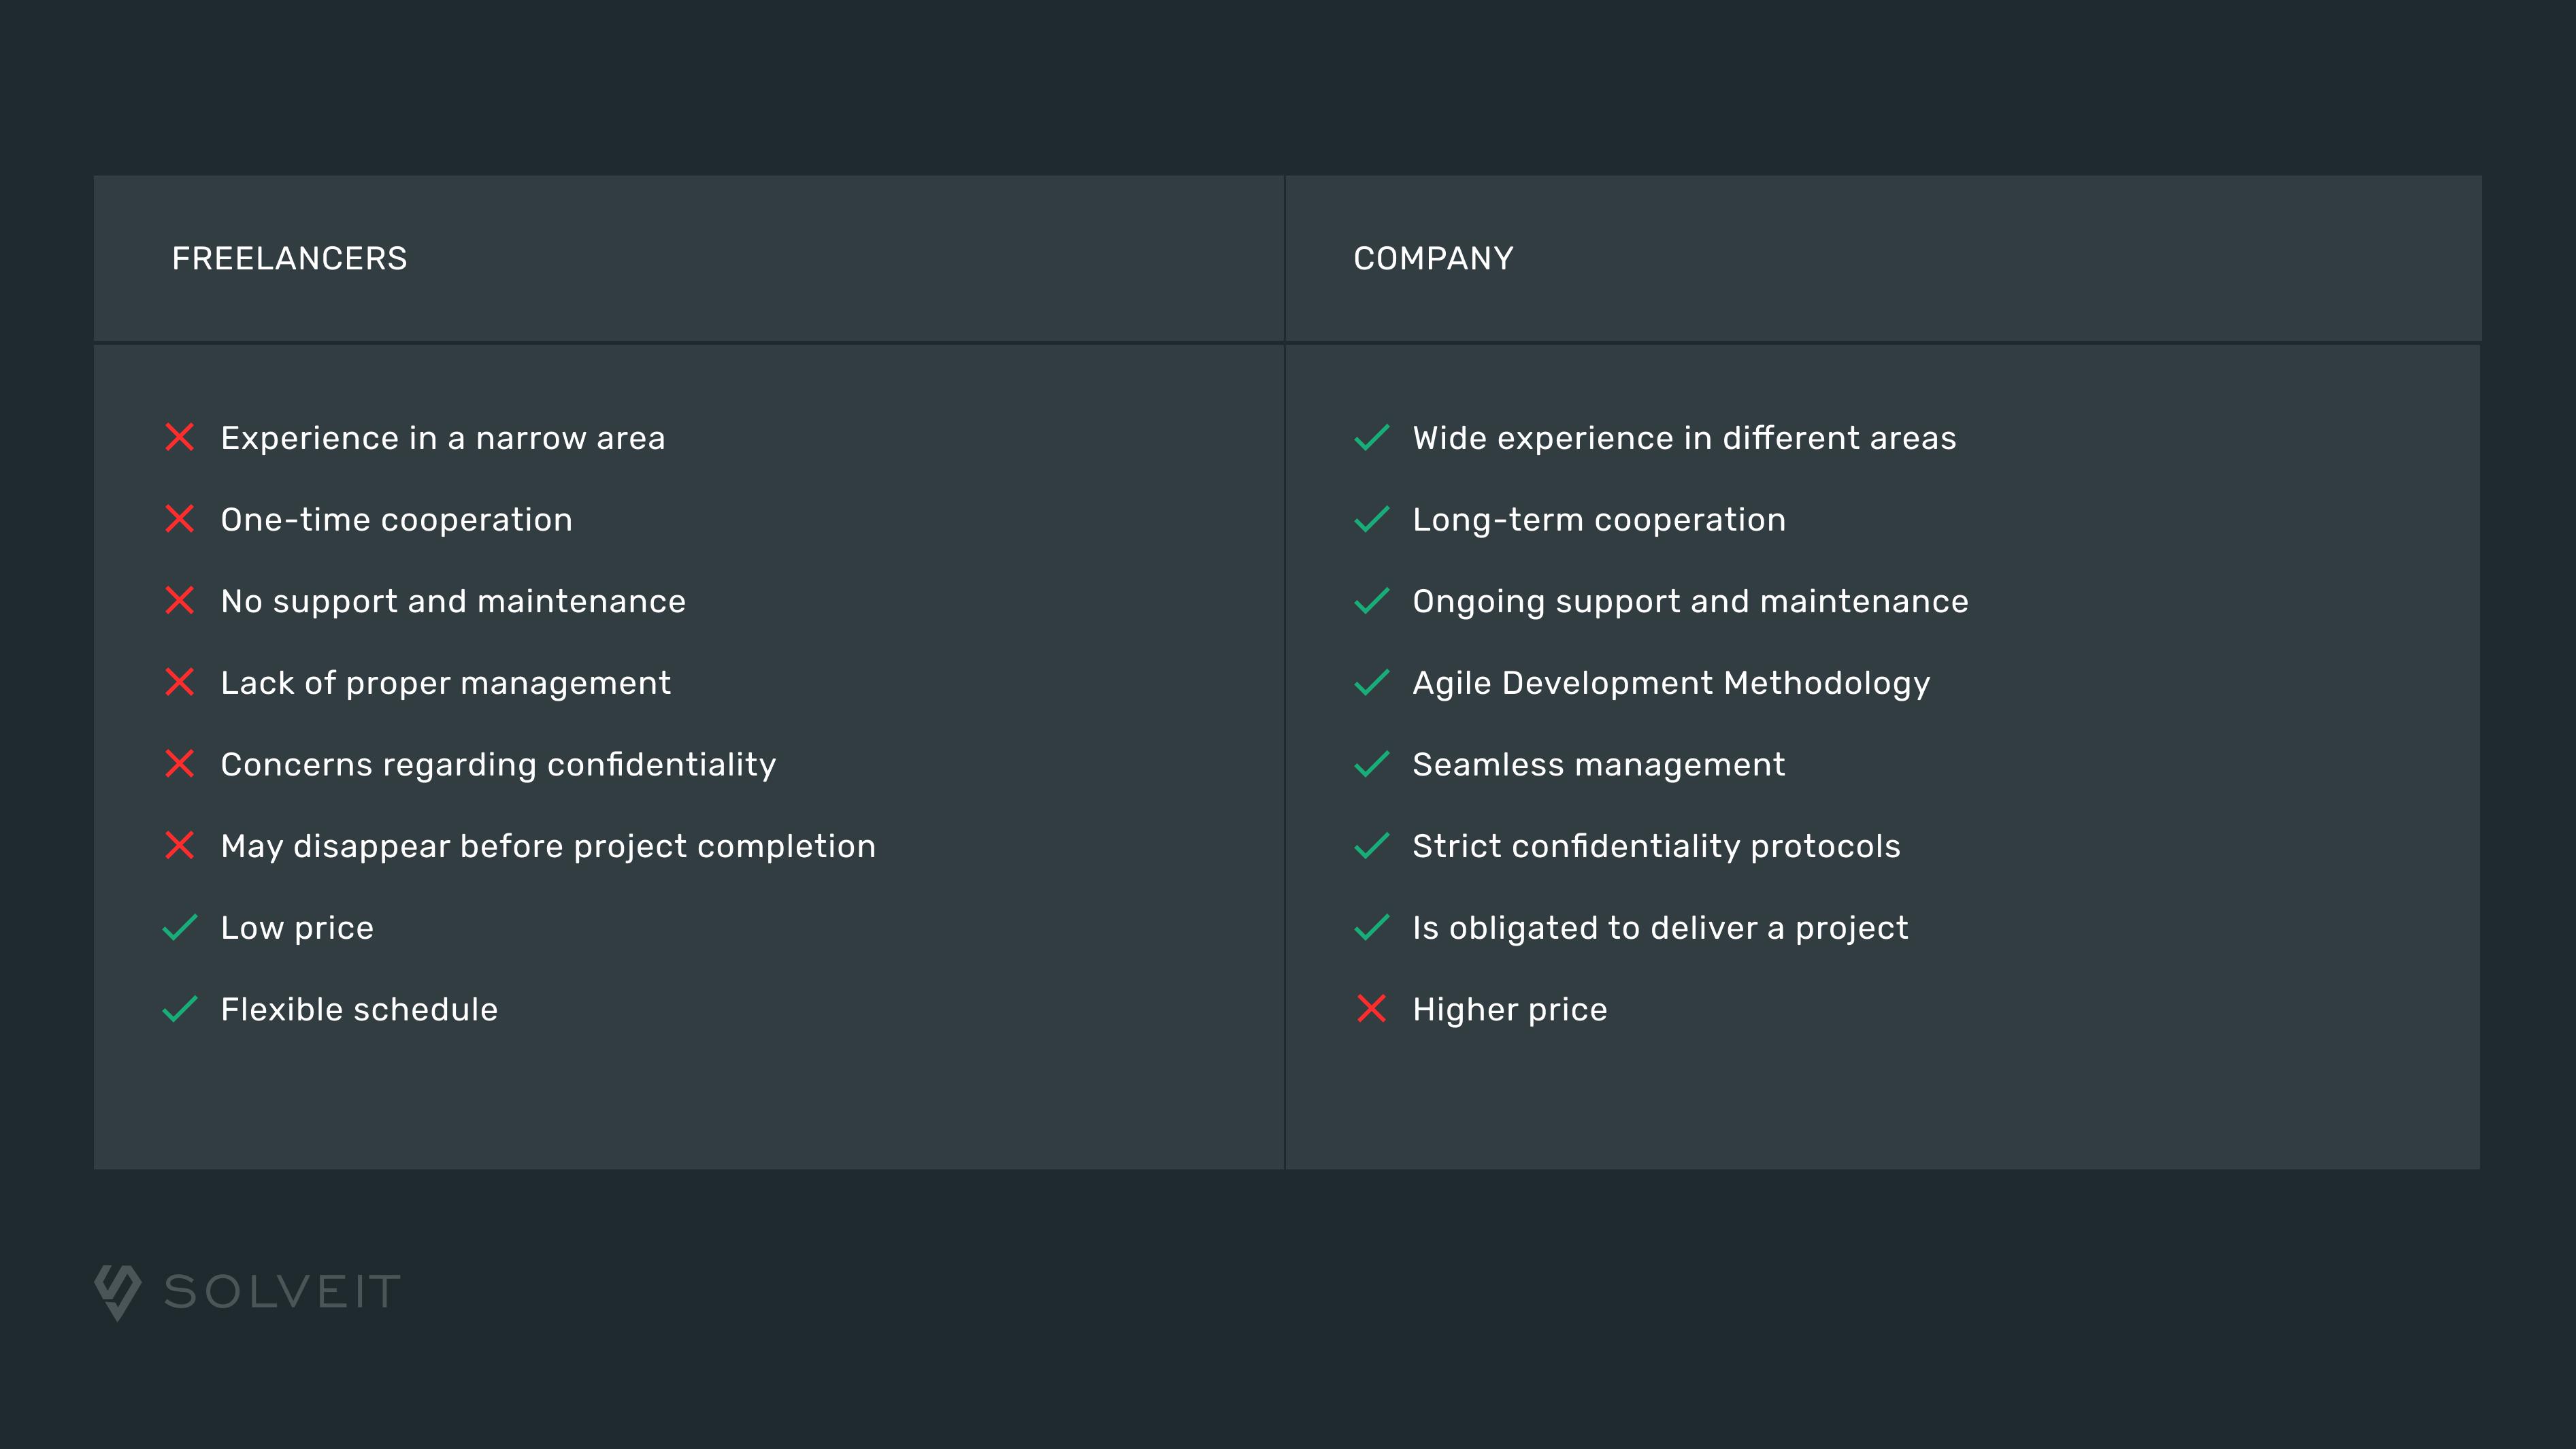
Task: Select the FREELANCERS column header
Action: 288,259
